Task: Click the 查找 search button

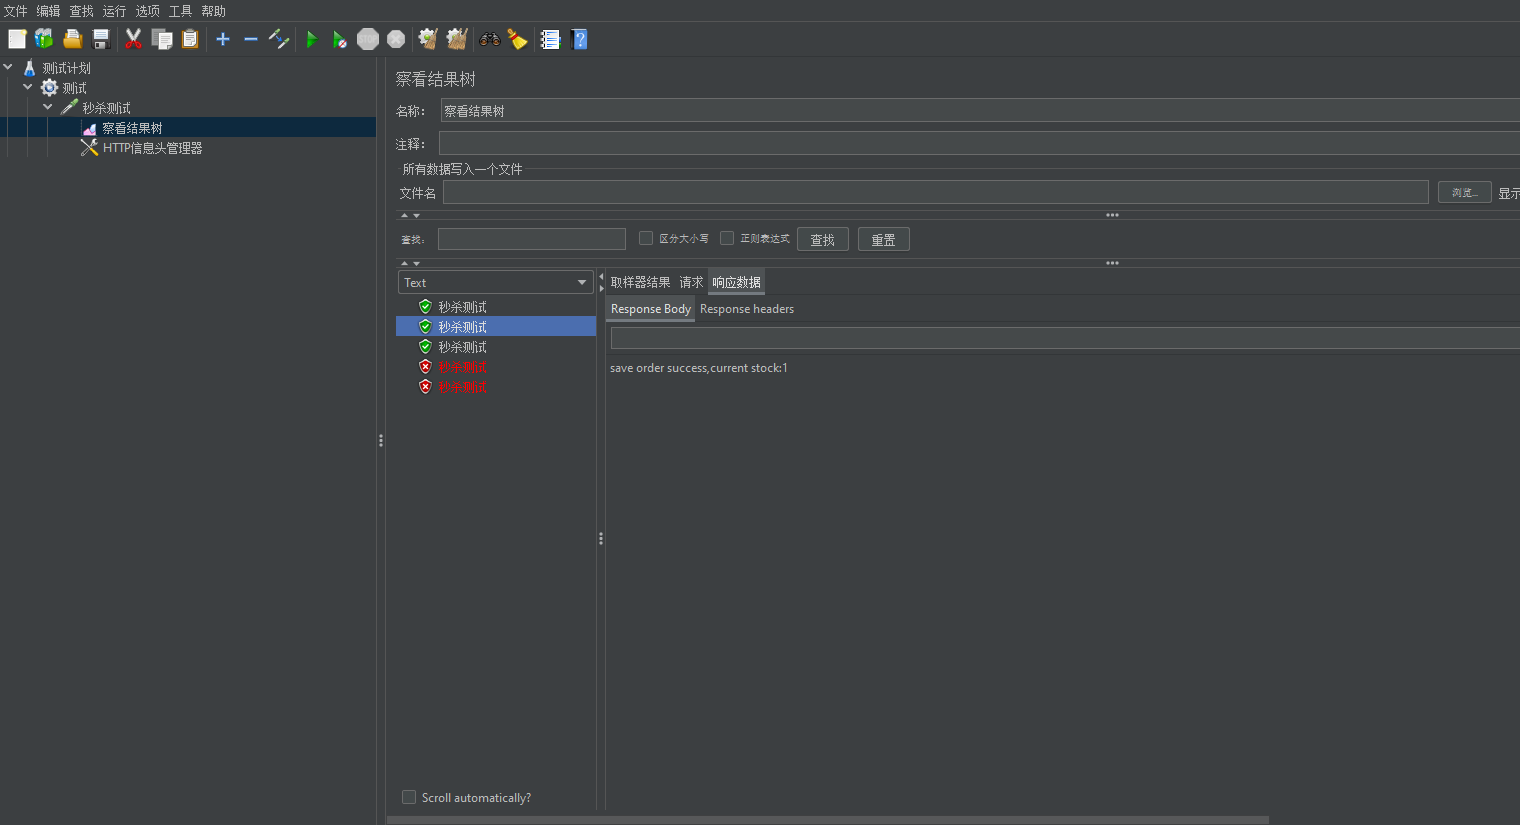Action: pos(823,239)
